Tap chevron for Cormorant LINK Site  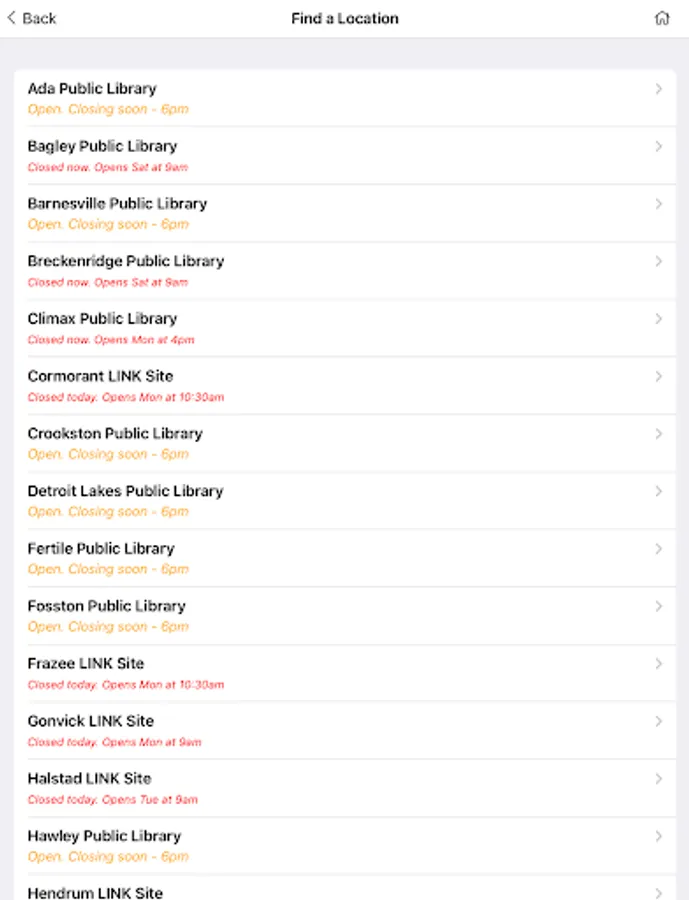[658, 376]
